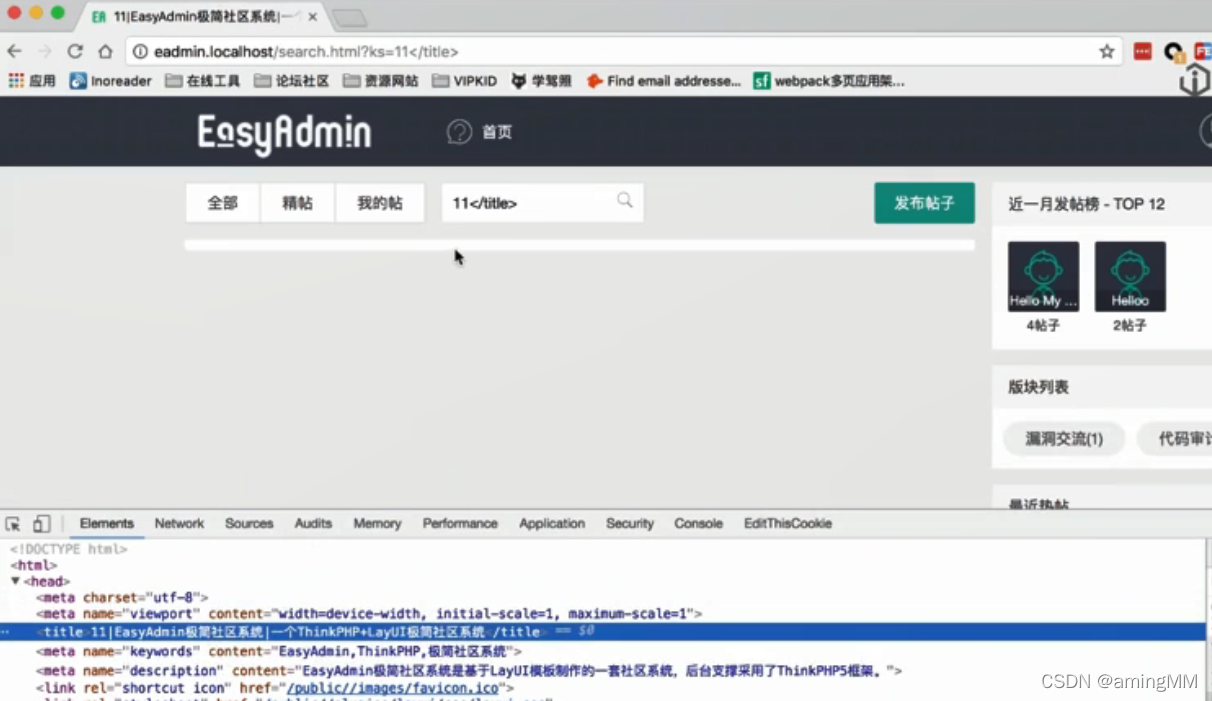Switch to the Network tab in DevTools

[179, 523]
